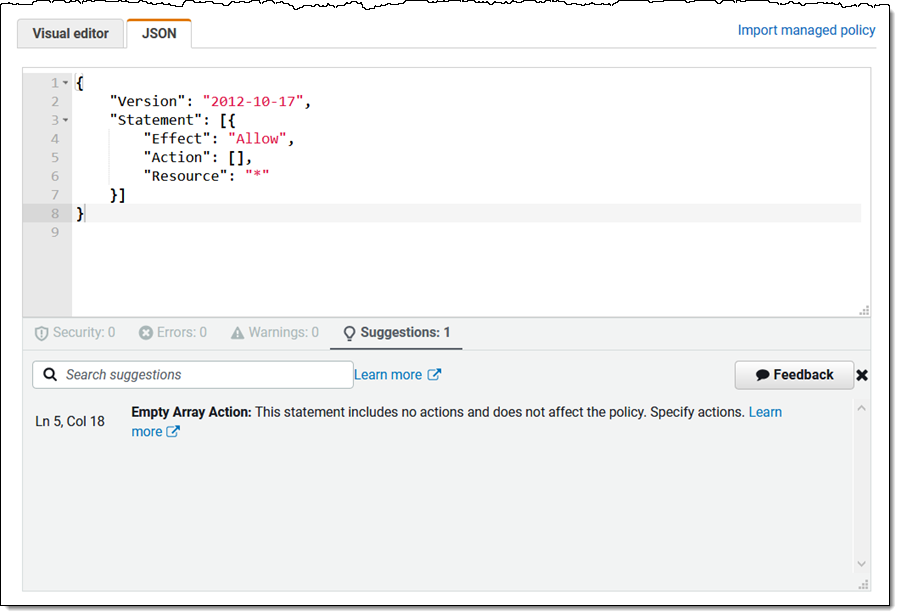The image size is (900, 616).
Task: Click the Security shield icon
Action: [x=41, y=333]
